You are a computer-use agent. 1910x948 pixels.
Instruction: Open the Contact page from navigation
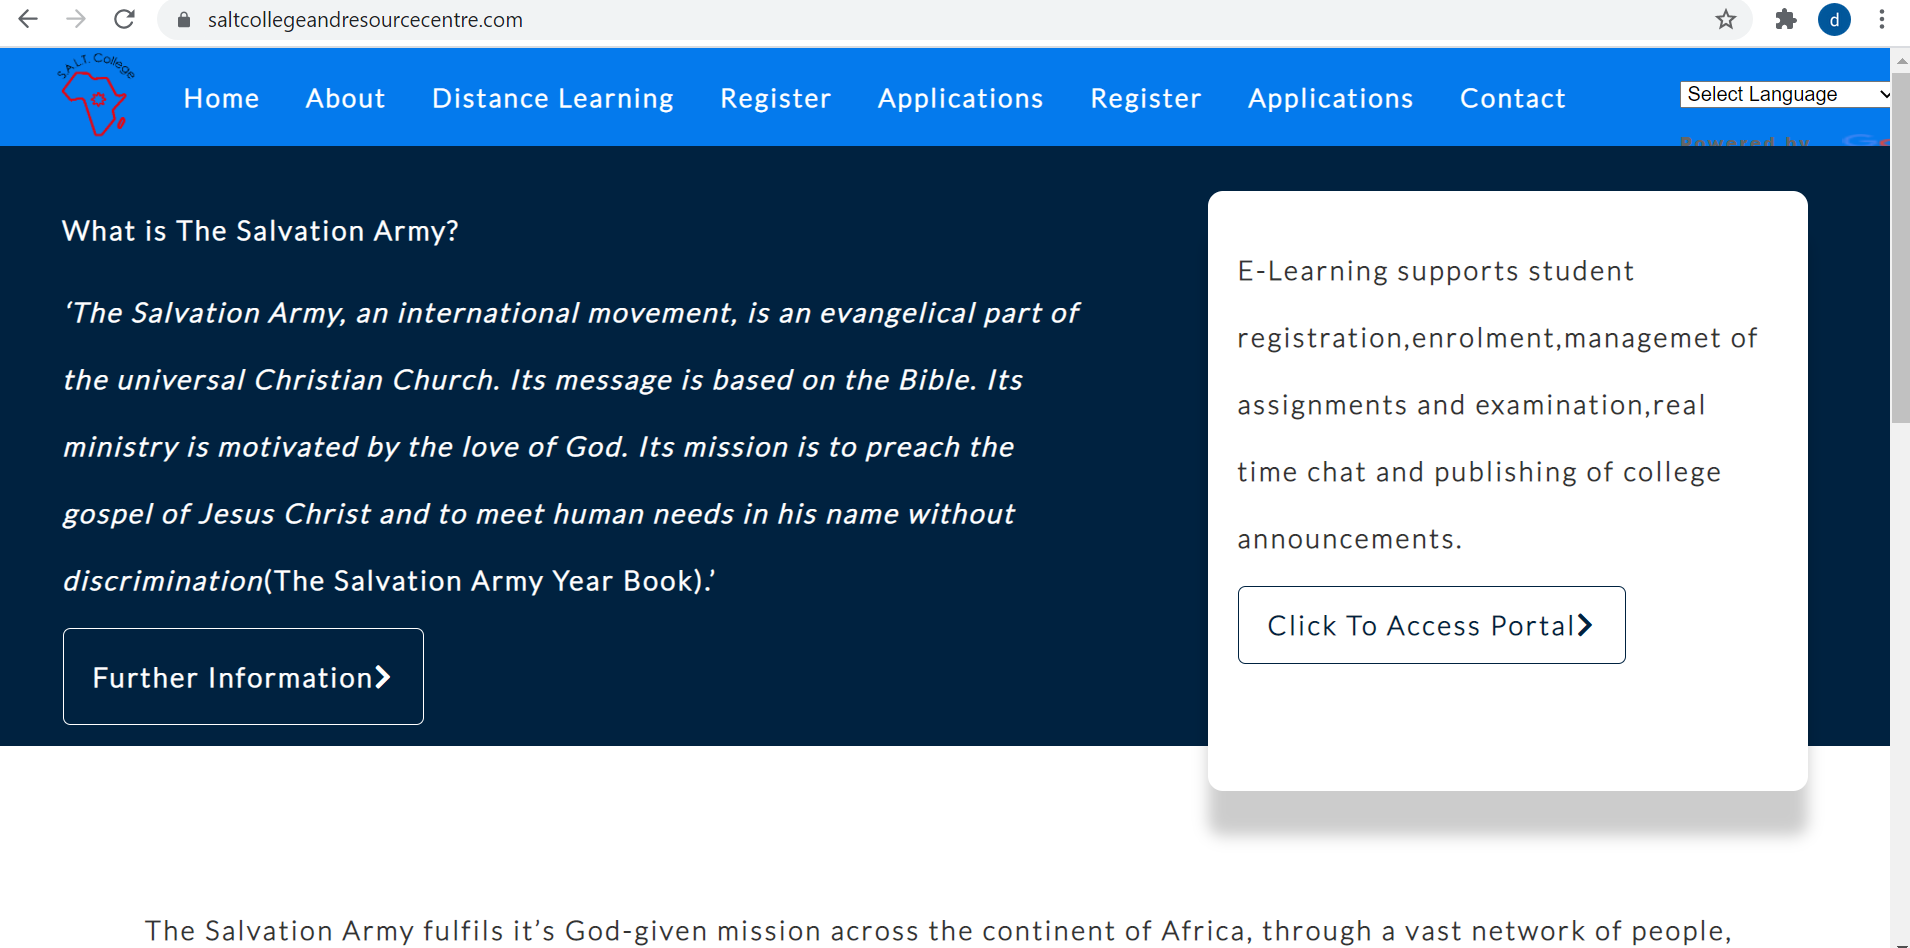tap(1512, 98)
